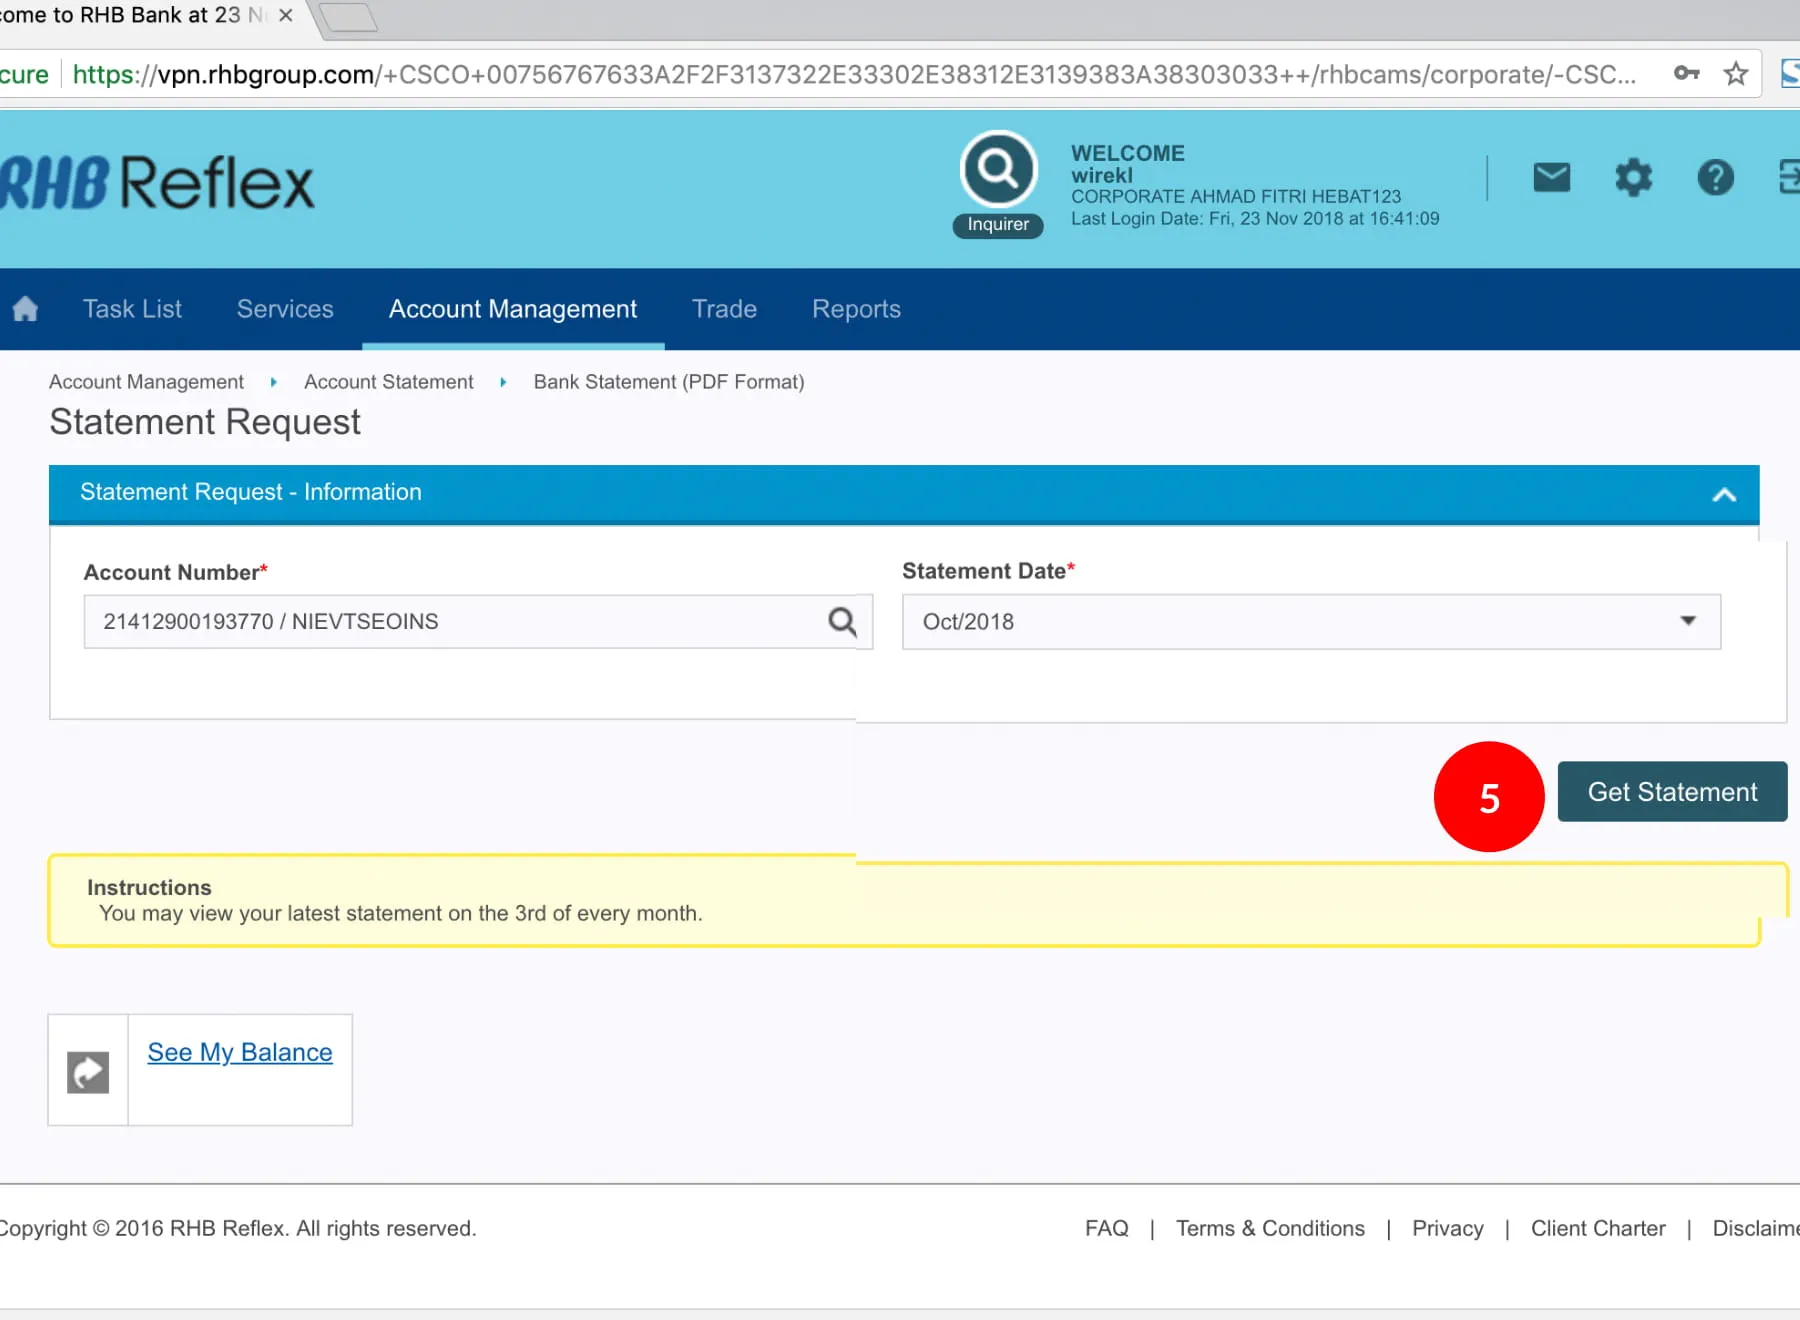Screen dimensions: 1800x1320
Task: Open the Reports menu
Action: pos(856,309)
